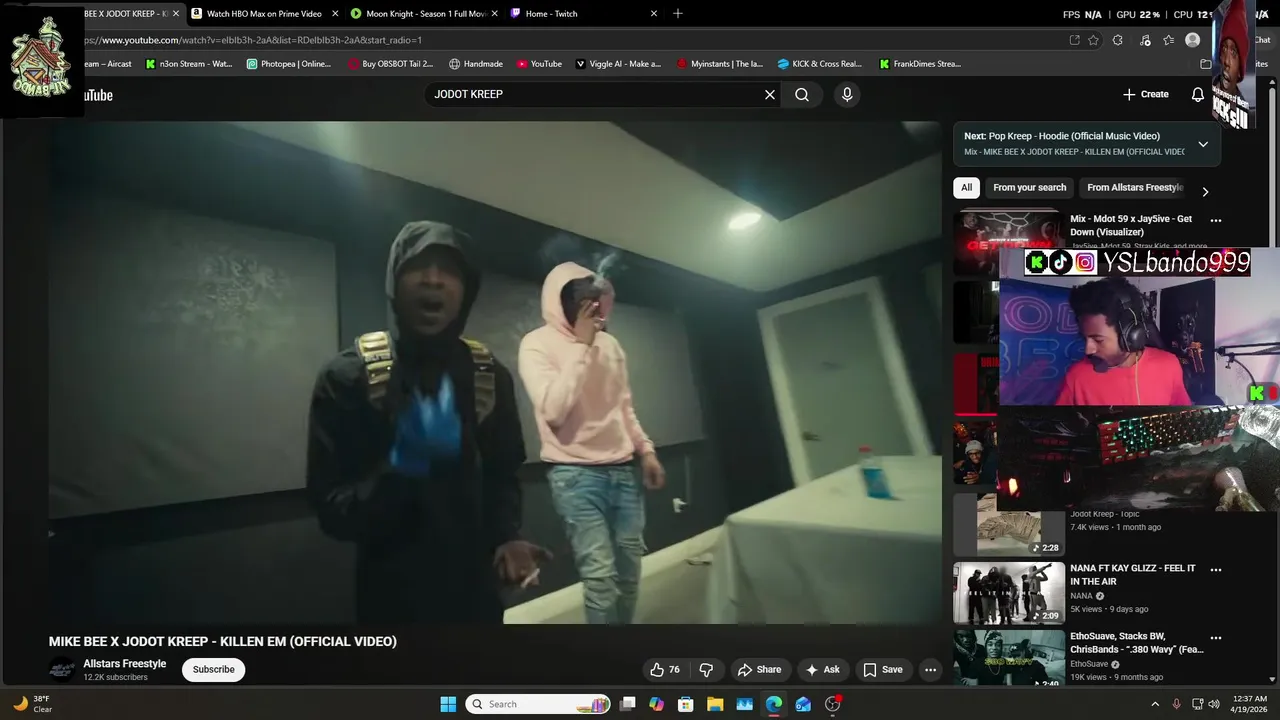This screenshot has height=720, width=1280.
Task: Click the YouTube search magnifier button
Action: (x=802, y=94)
